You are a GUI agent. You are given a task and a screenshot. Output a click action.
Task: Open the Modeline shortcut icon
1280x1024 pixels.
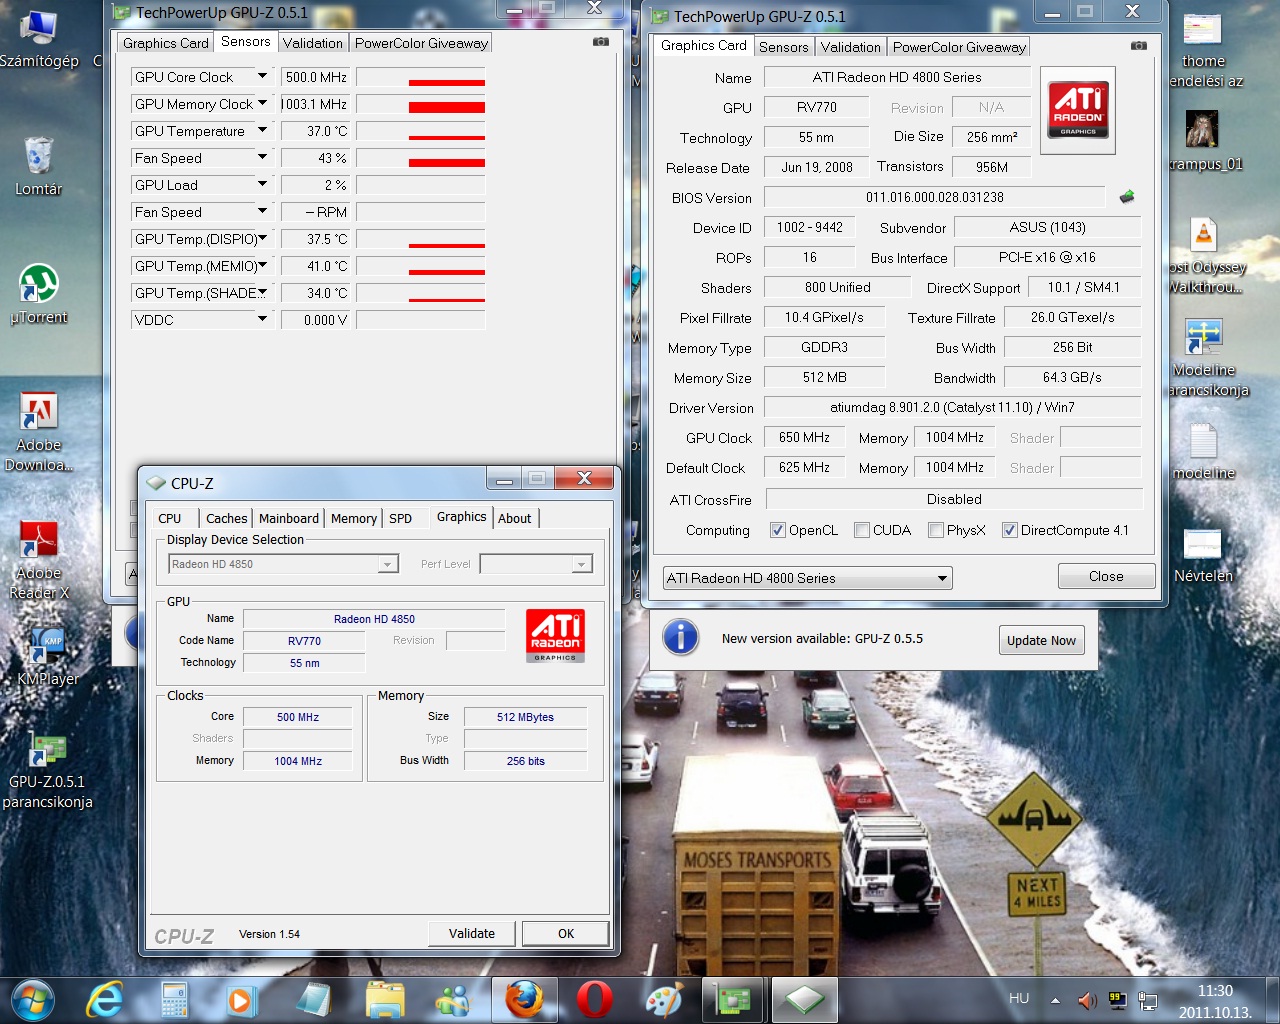1205,357
